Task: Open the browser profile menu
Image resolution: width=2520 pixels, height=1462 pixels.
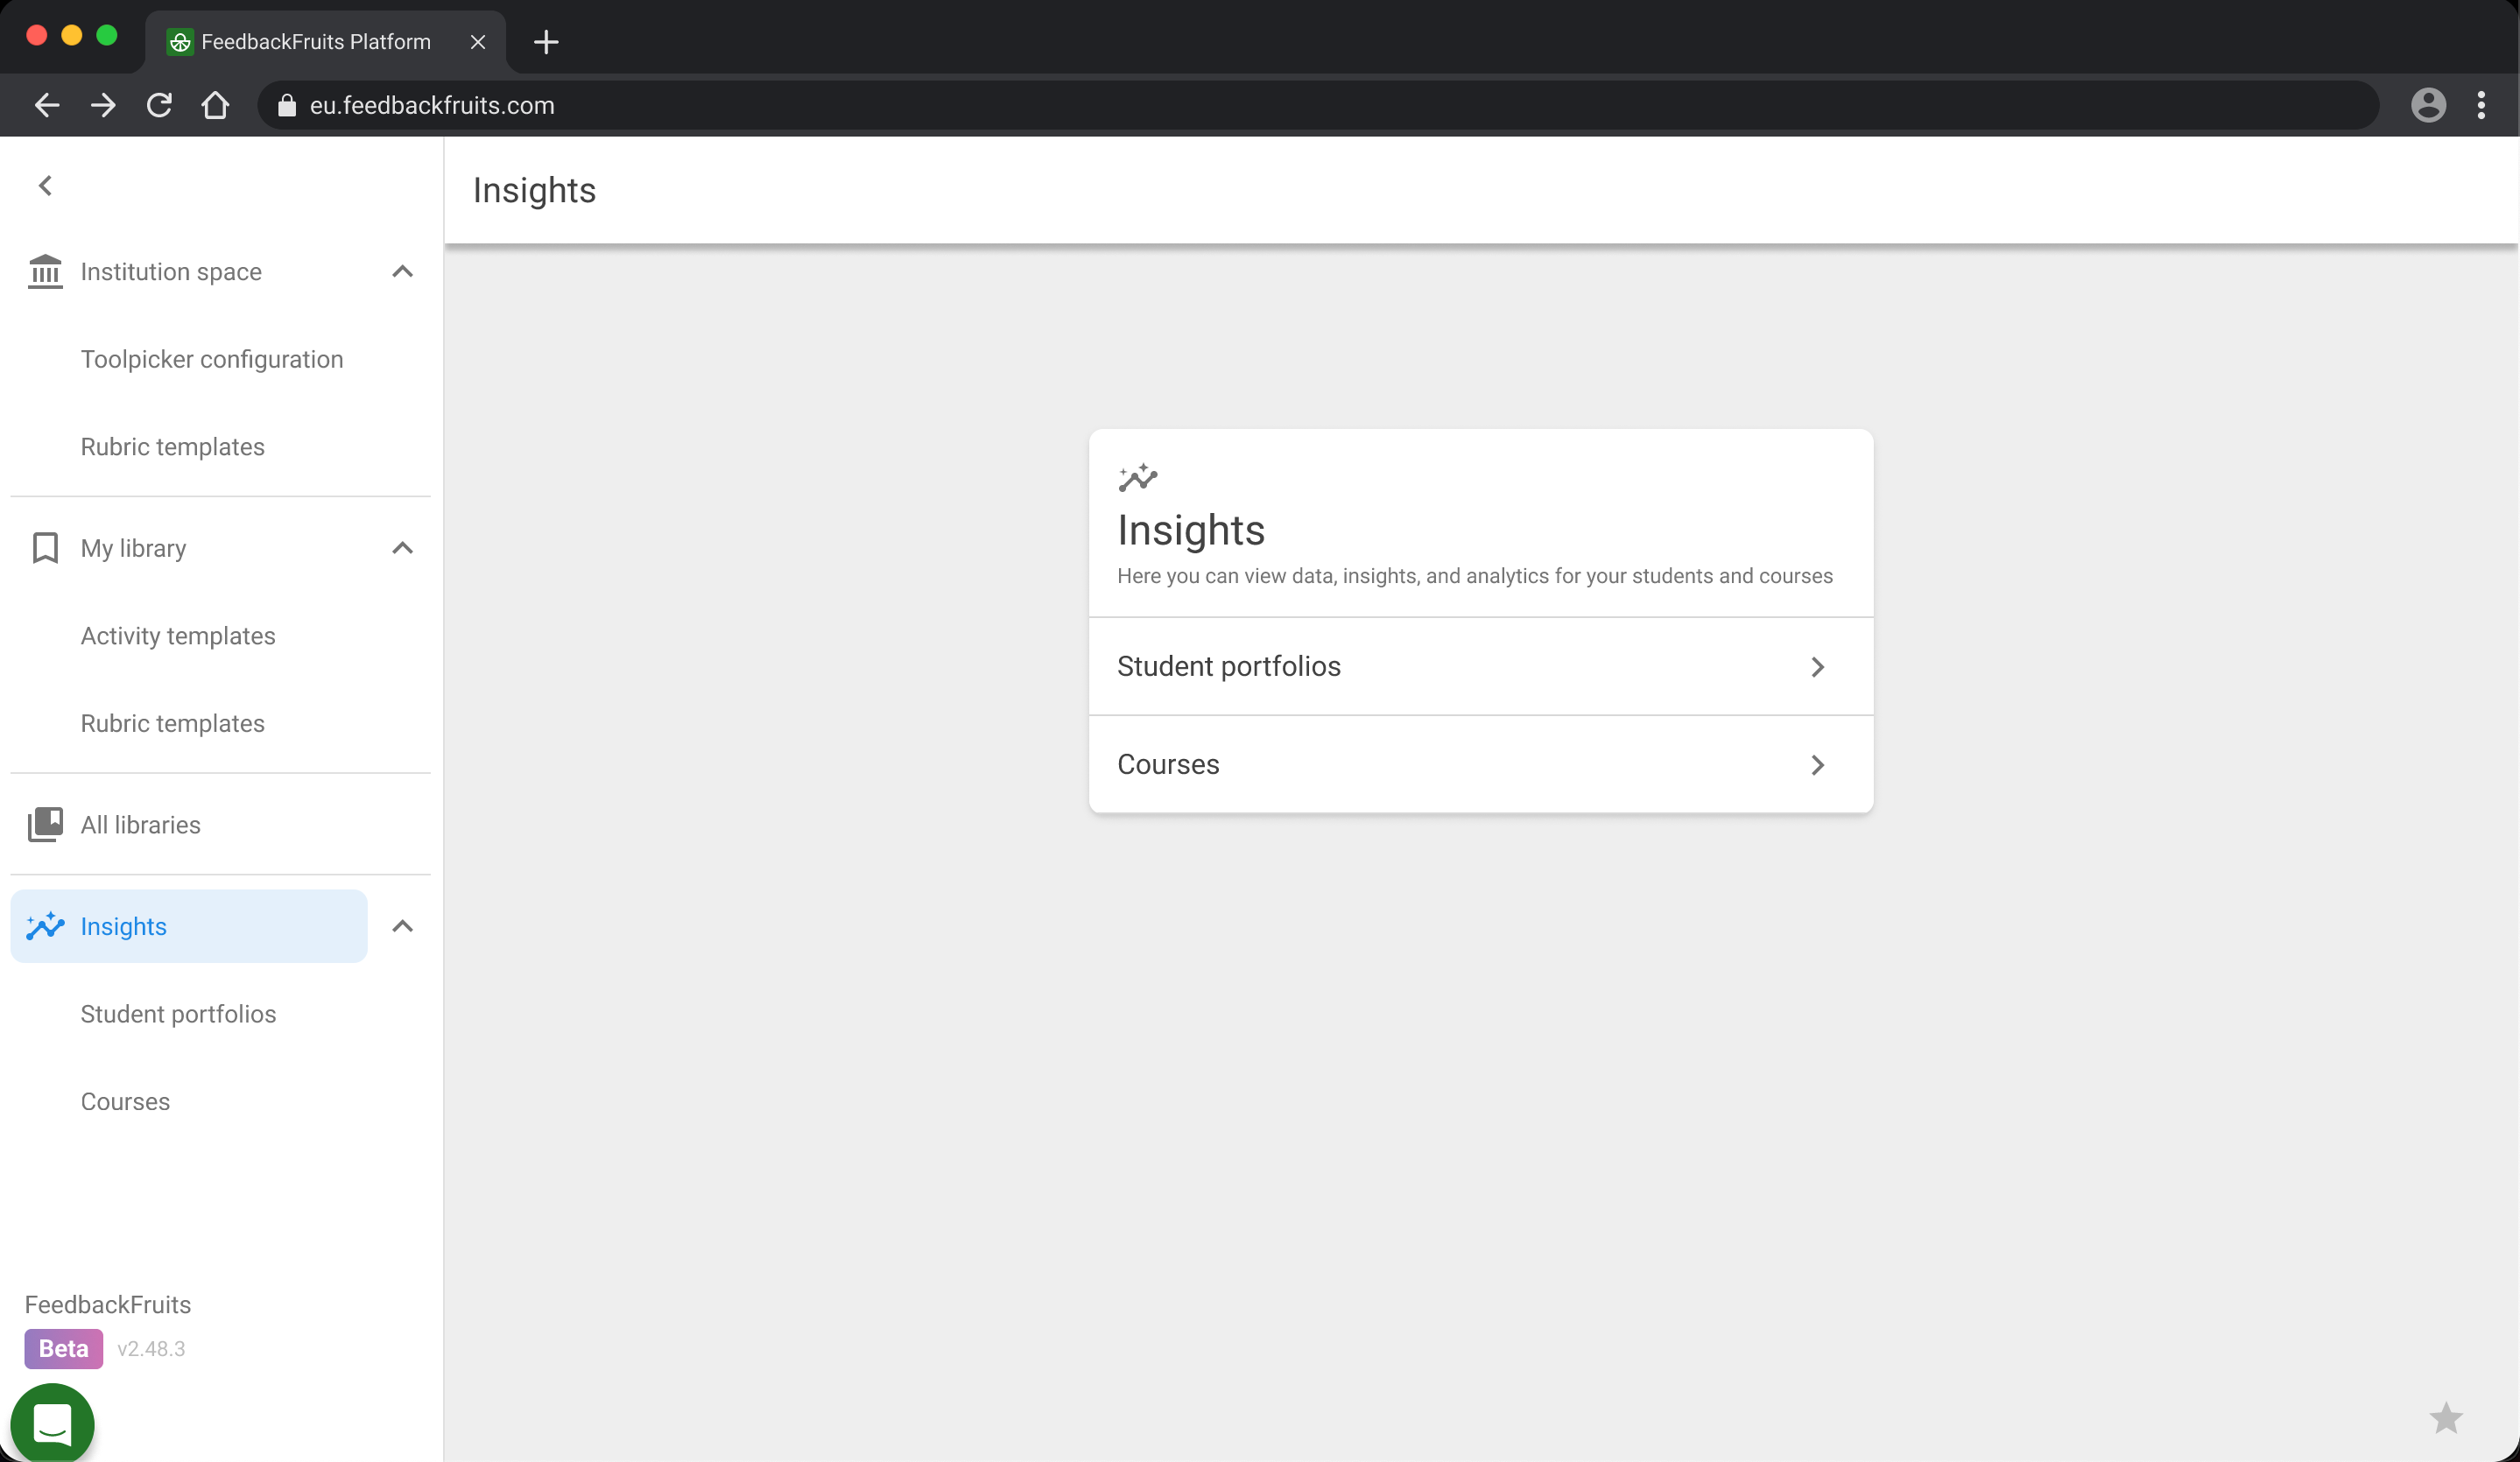Action: [x=2428, y=105]
